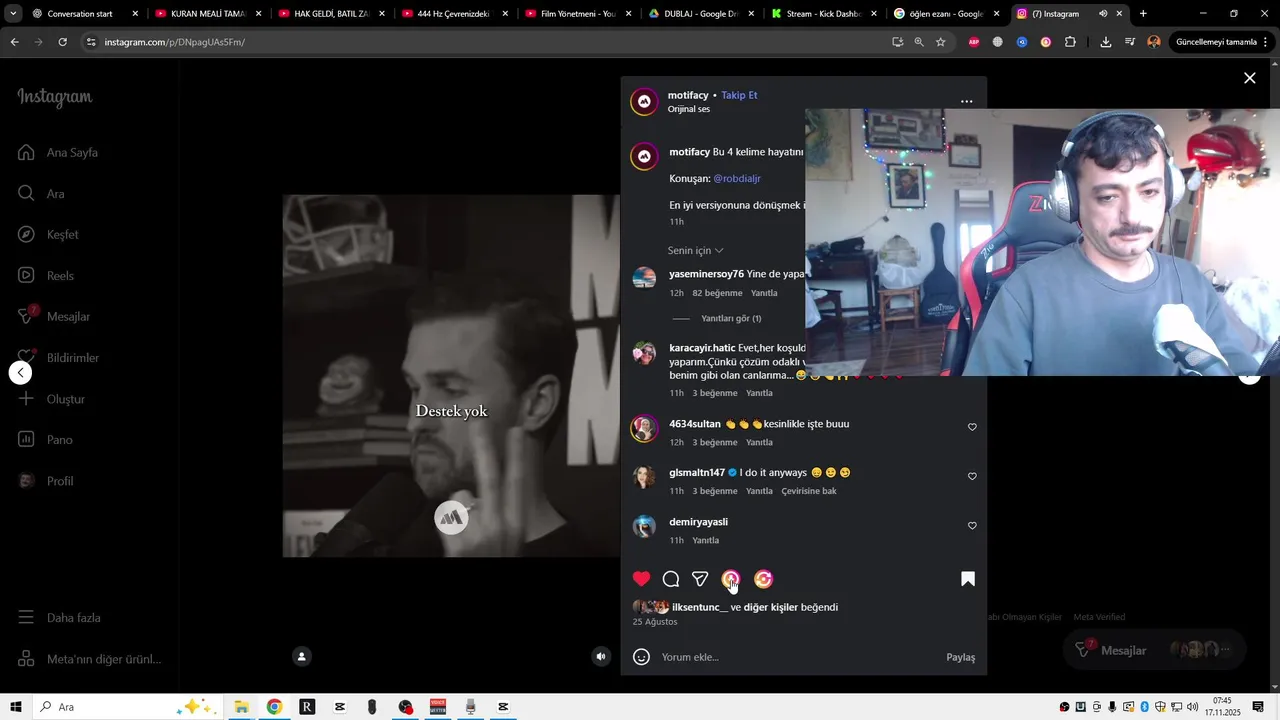Screen dimensions: 1280x720
Task: Open the floating Mesajlar chat widget
Action: tap(1154, 650)
